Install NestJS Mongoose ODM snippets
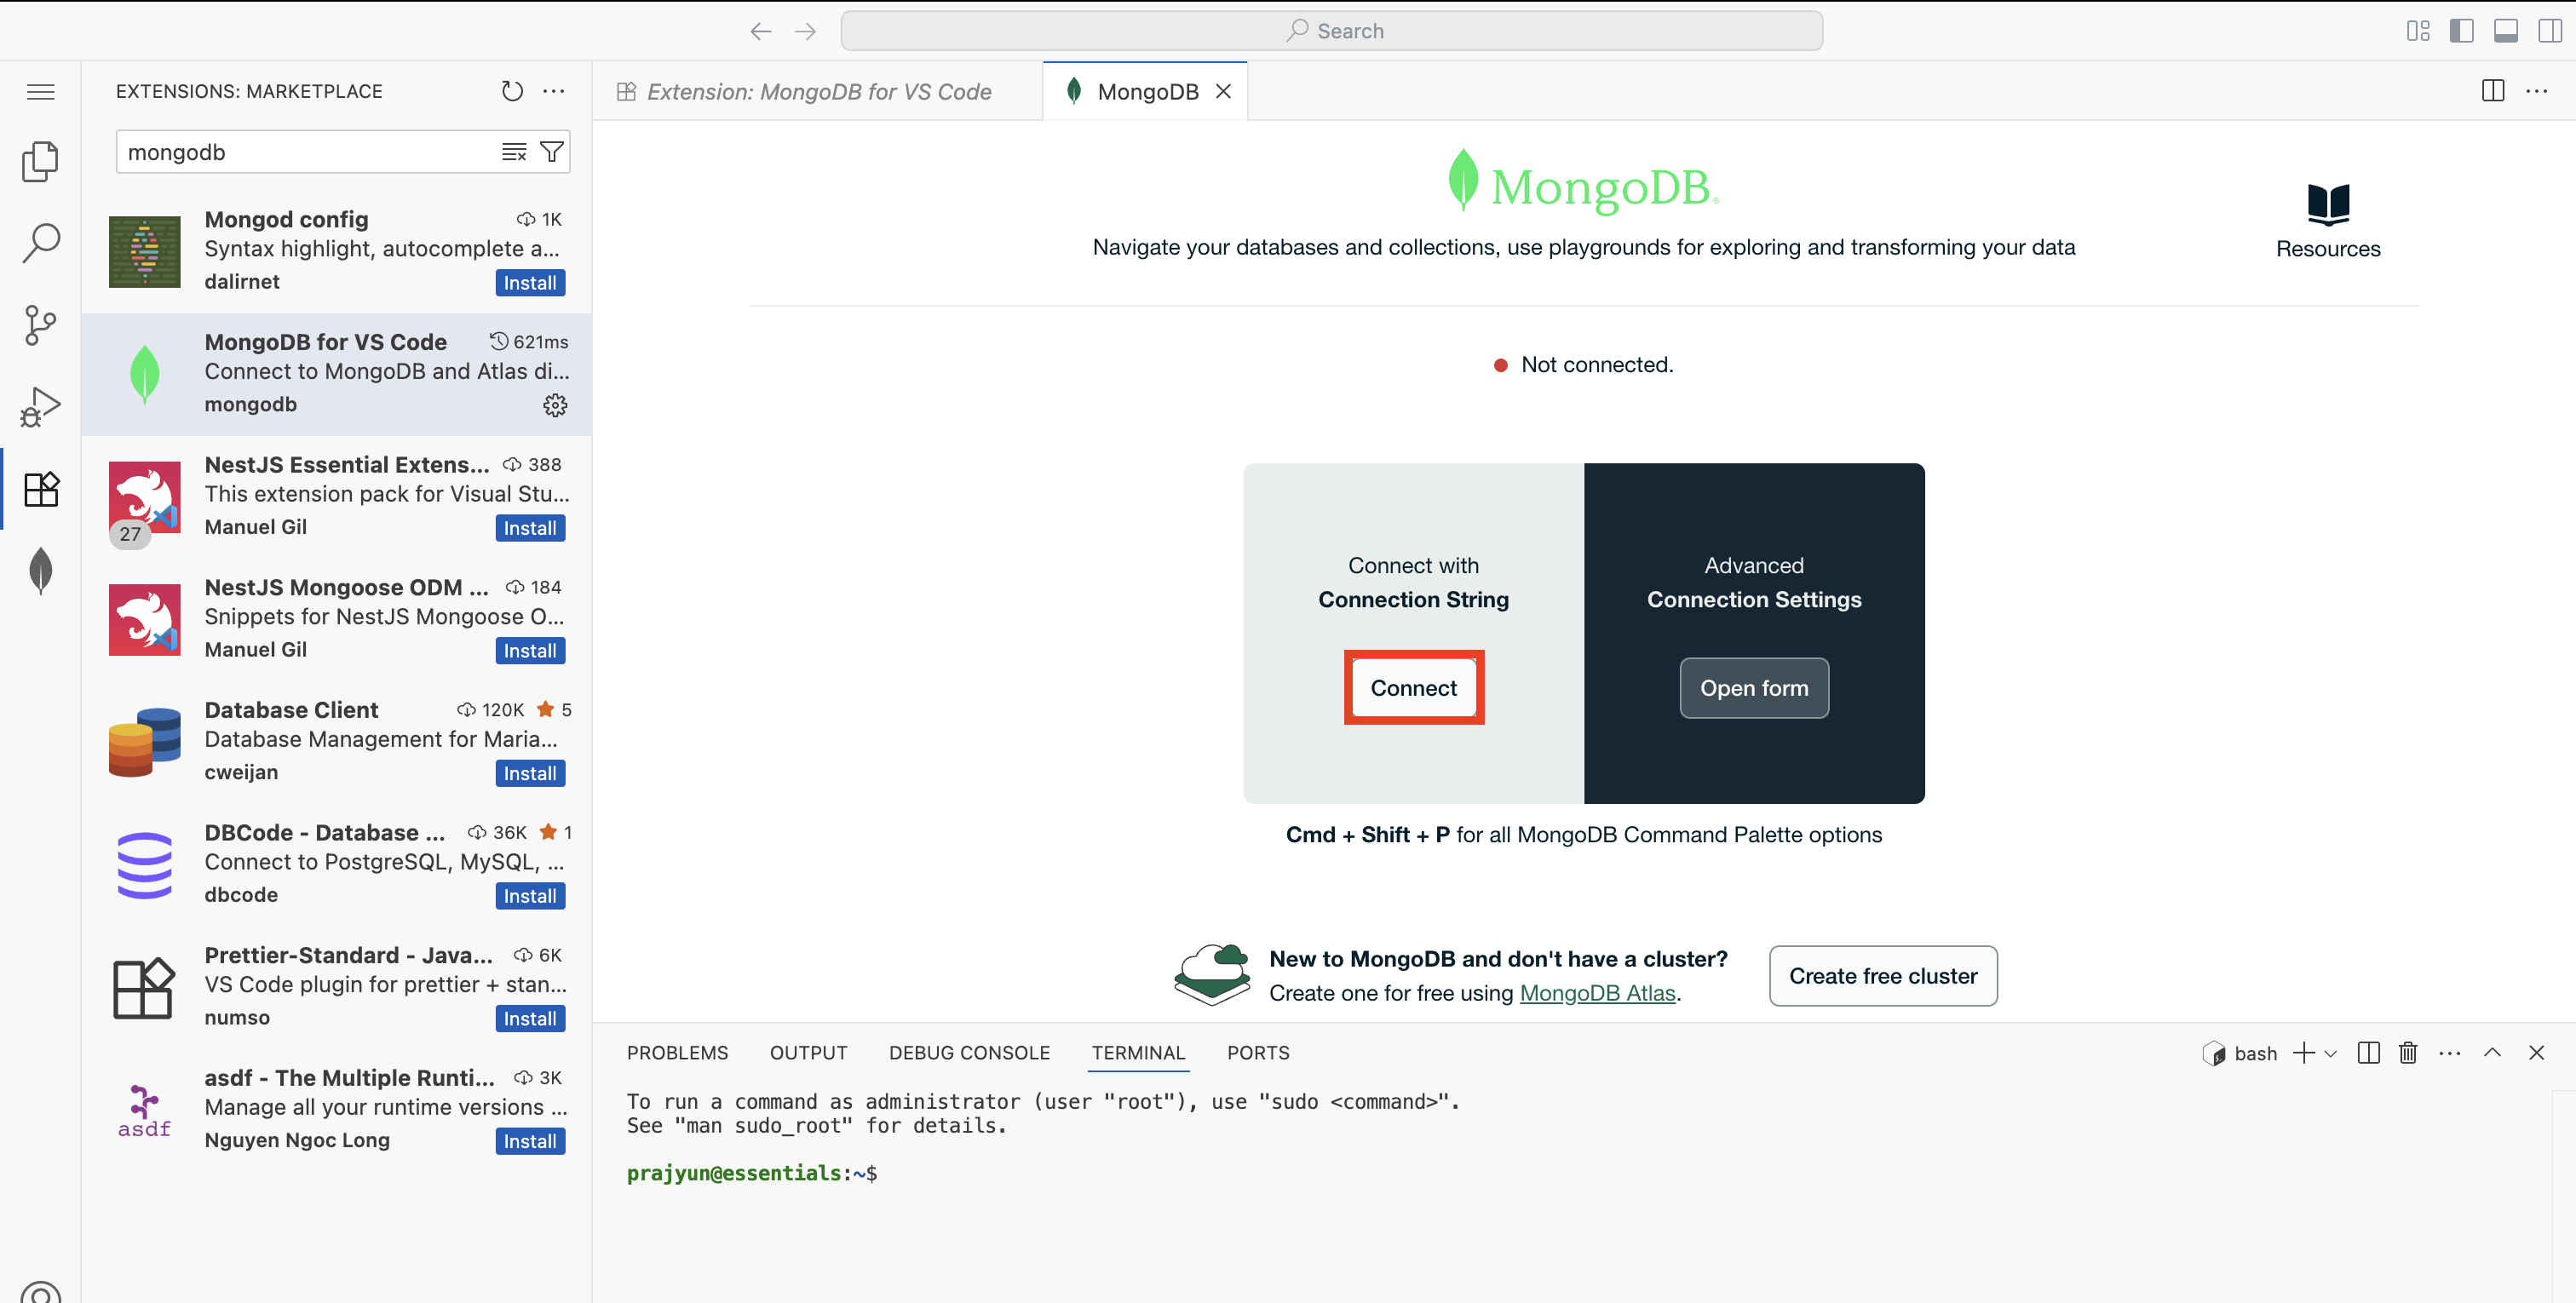 [530, 651]
